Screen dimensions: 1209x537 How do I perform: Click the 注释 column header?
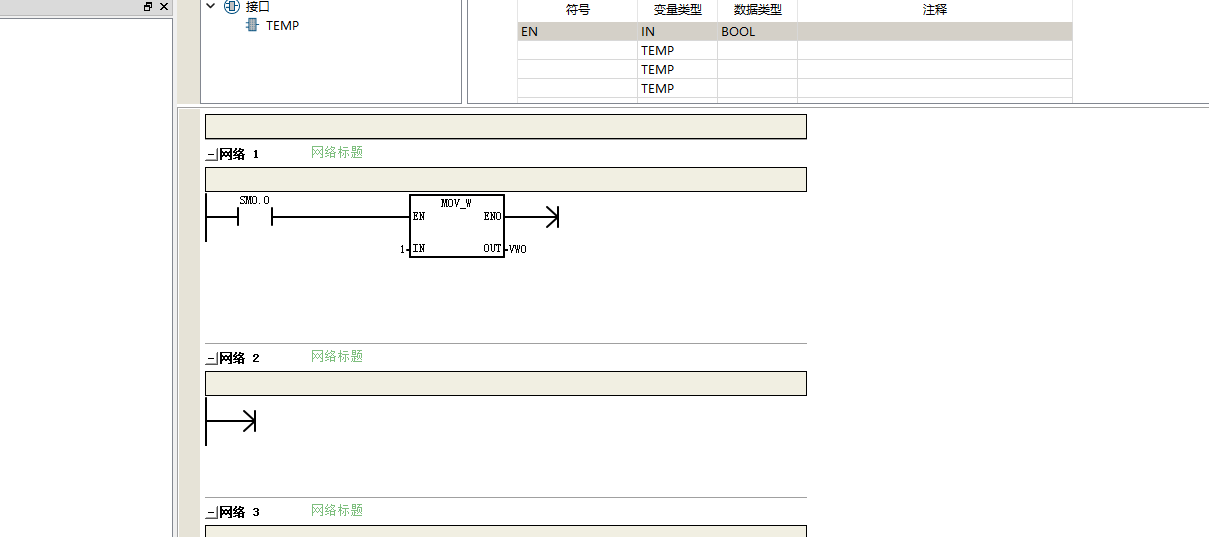pos(935,10)
